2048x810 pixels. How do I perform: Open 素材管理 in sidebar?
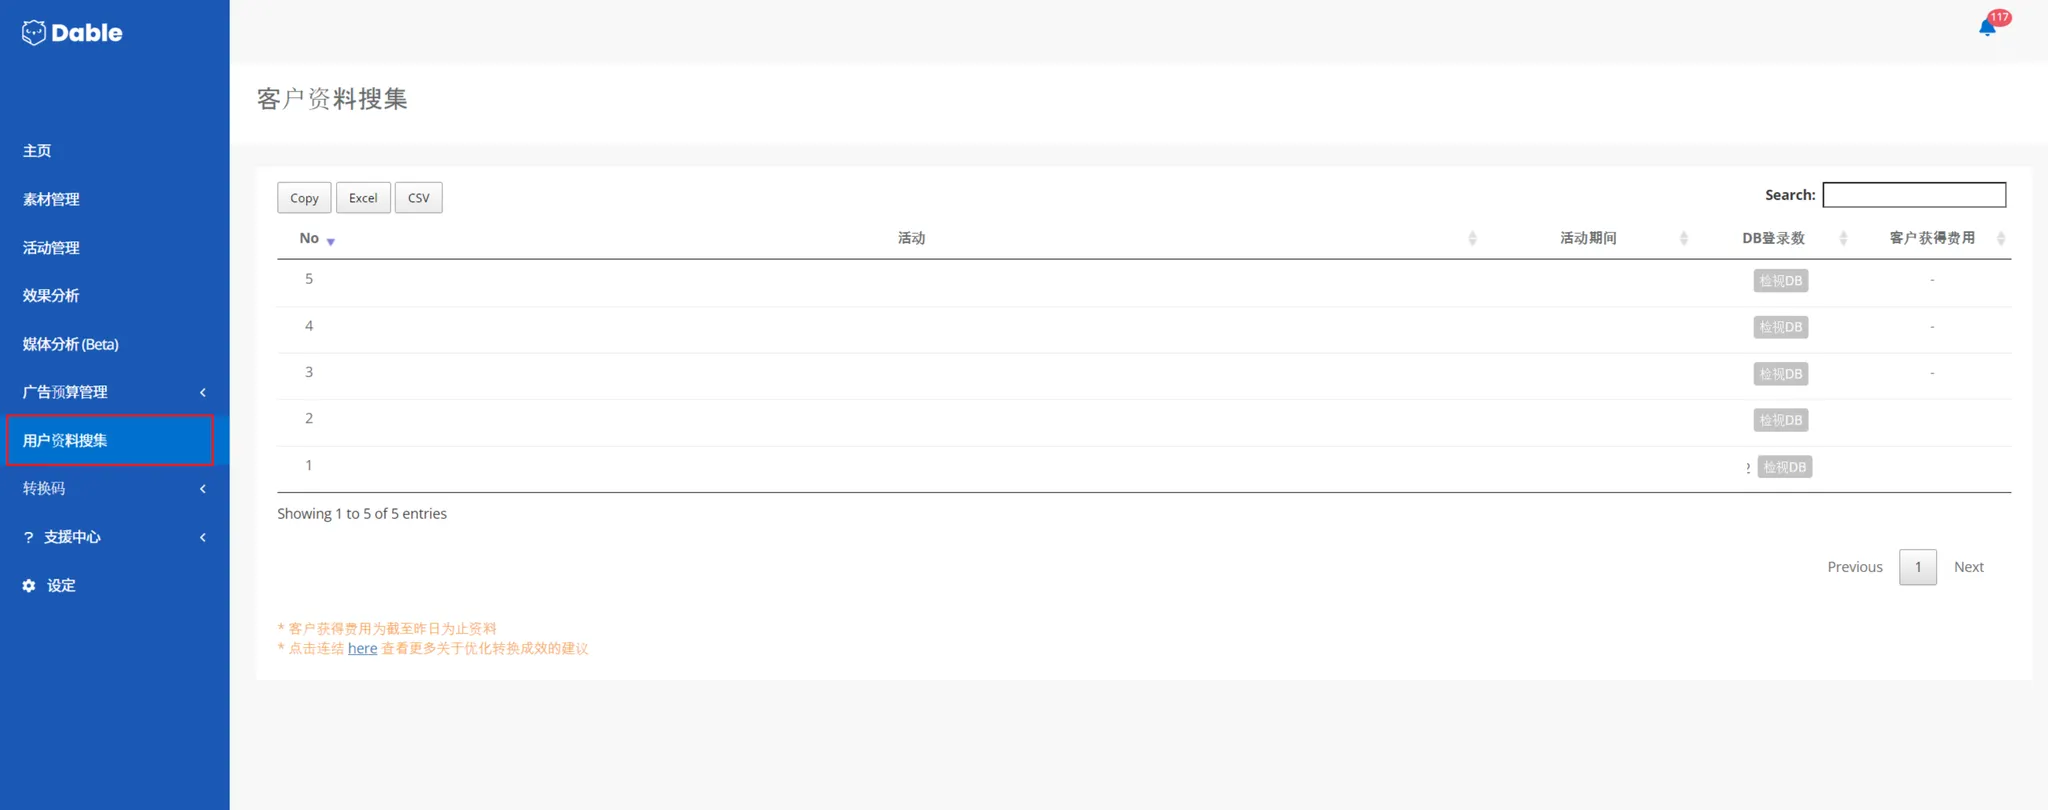coord(51,200)
